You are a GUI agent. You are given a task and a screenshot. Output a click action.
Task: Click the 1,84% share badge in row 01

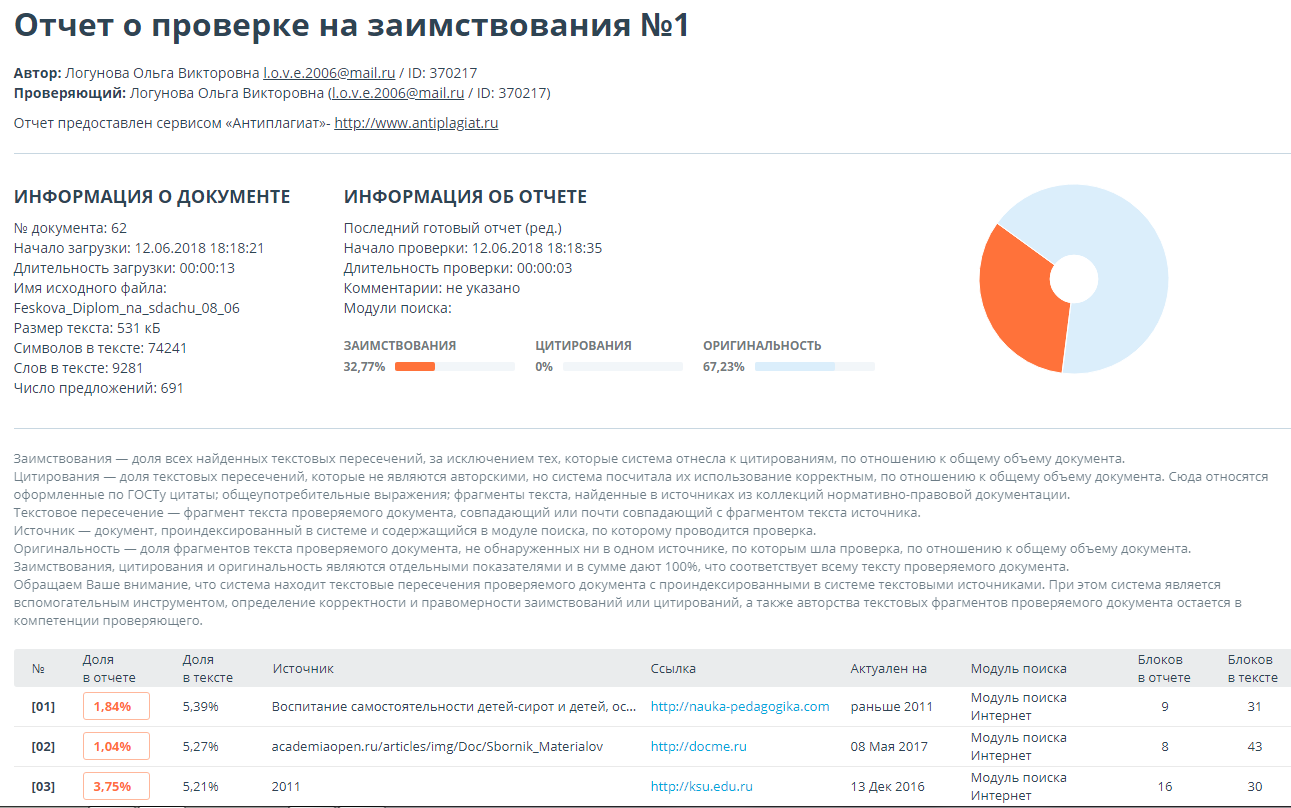(x=116, y=706)
